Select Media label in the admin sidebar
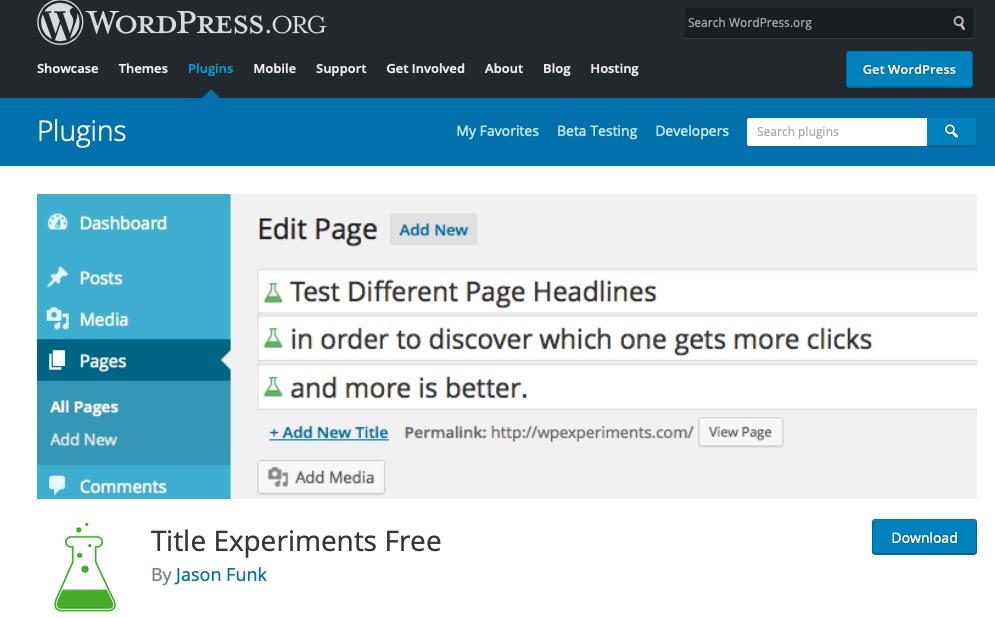Screen dimensions: 995x618 [x=103, y=319]
